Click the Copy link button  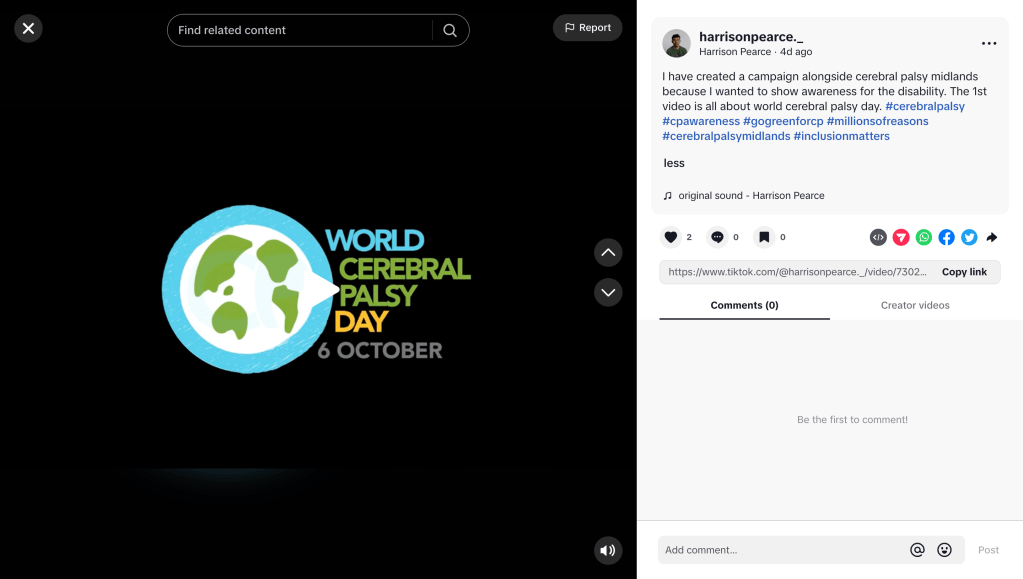pyautogui.click(x=964, y=272)
